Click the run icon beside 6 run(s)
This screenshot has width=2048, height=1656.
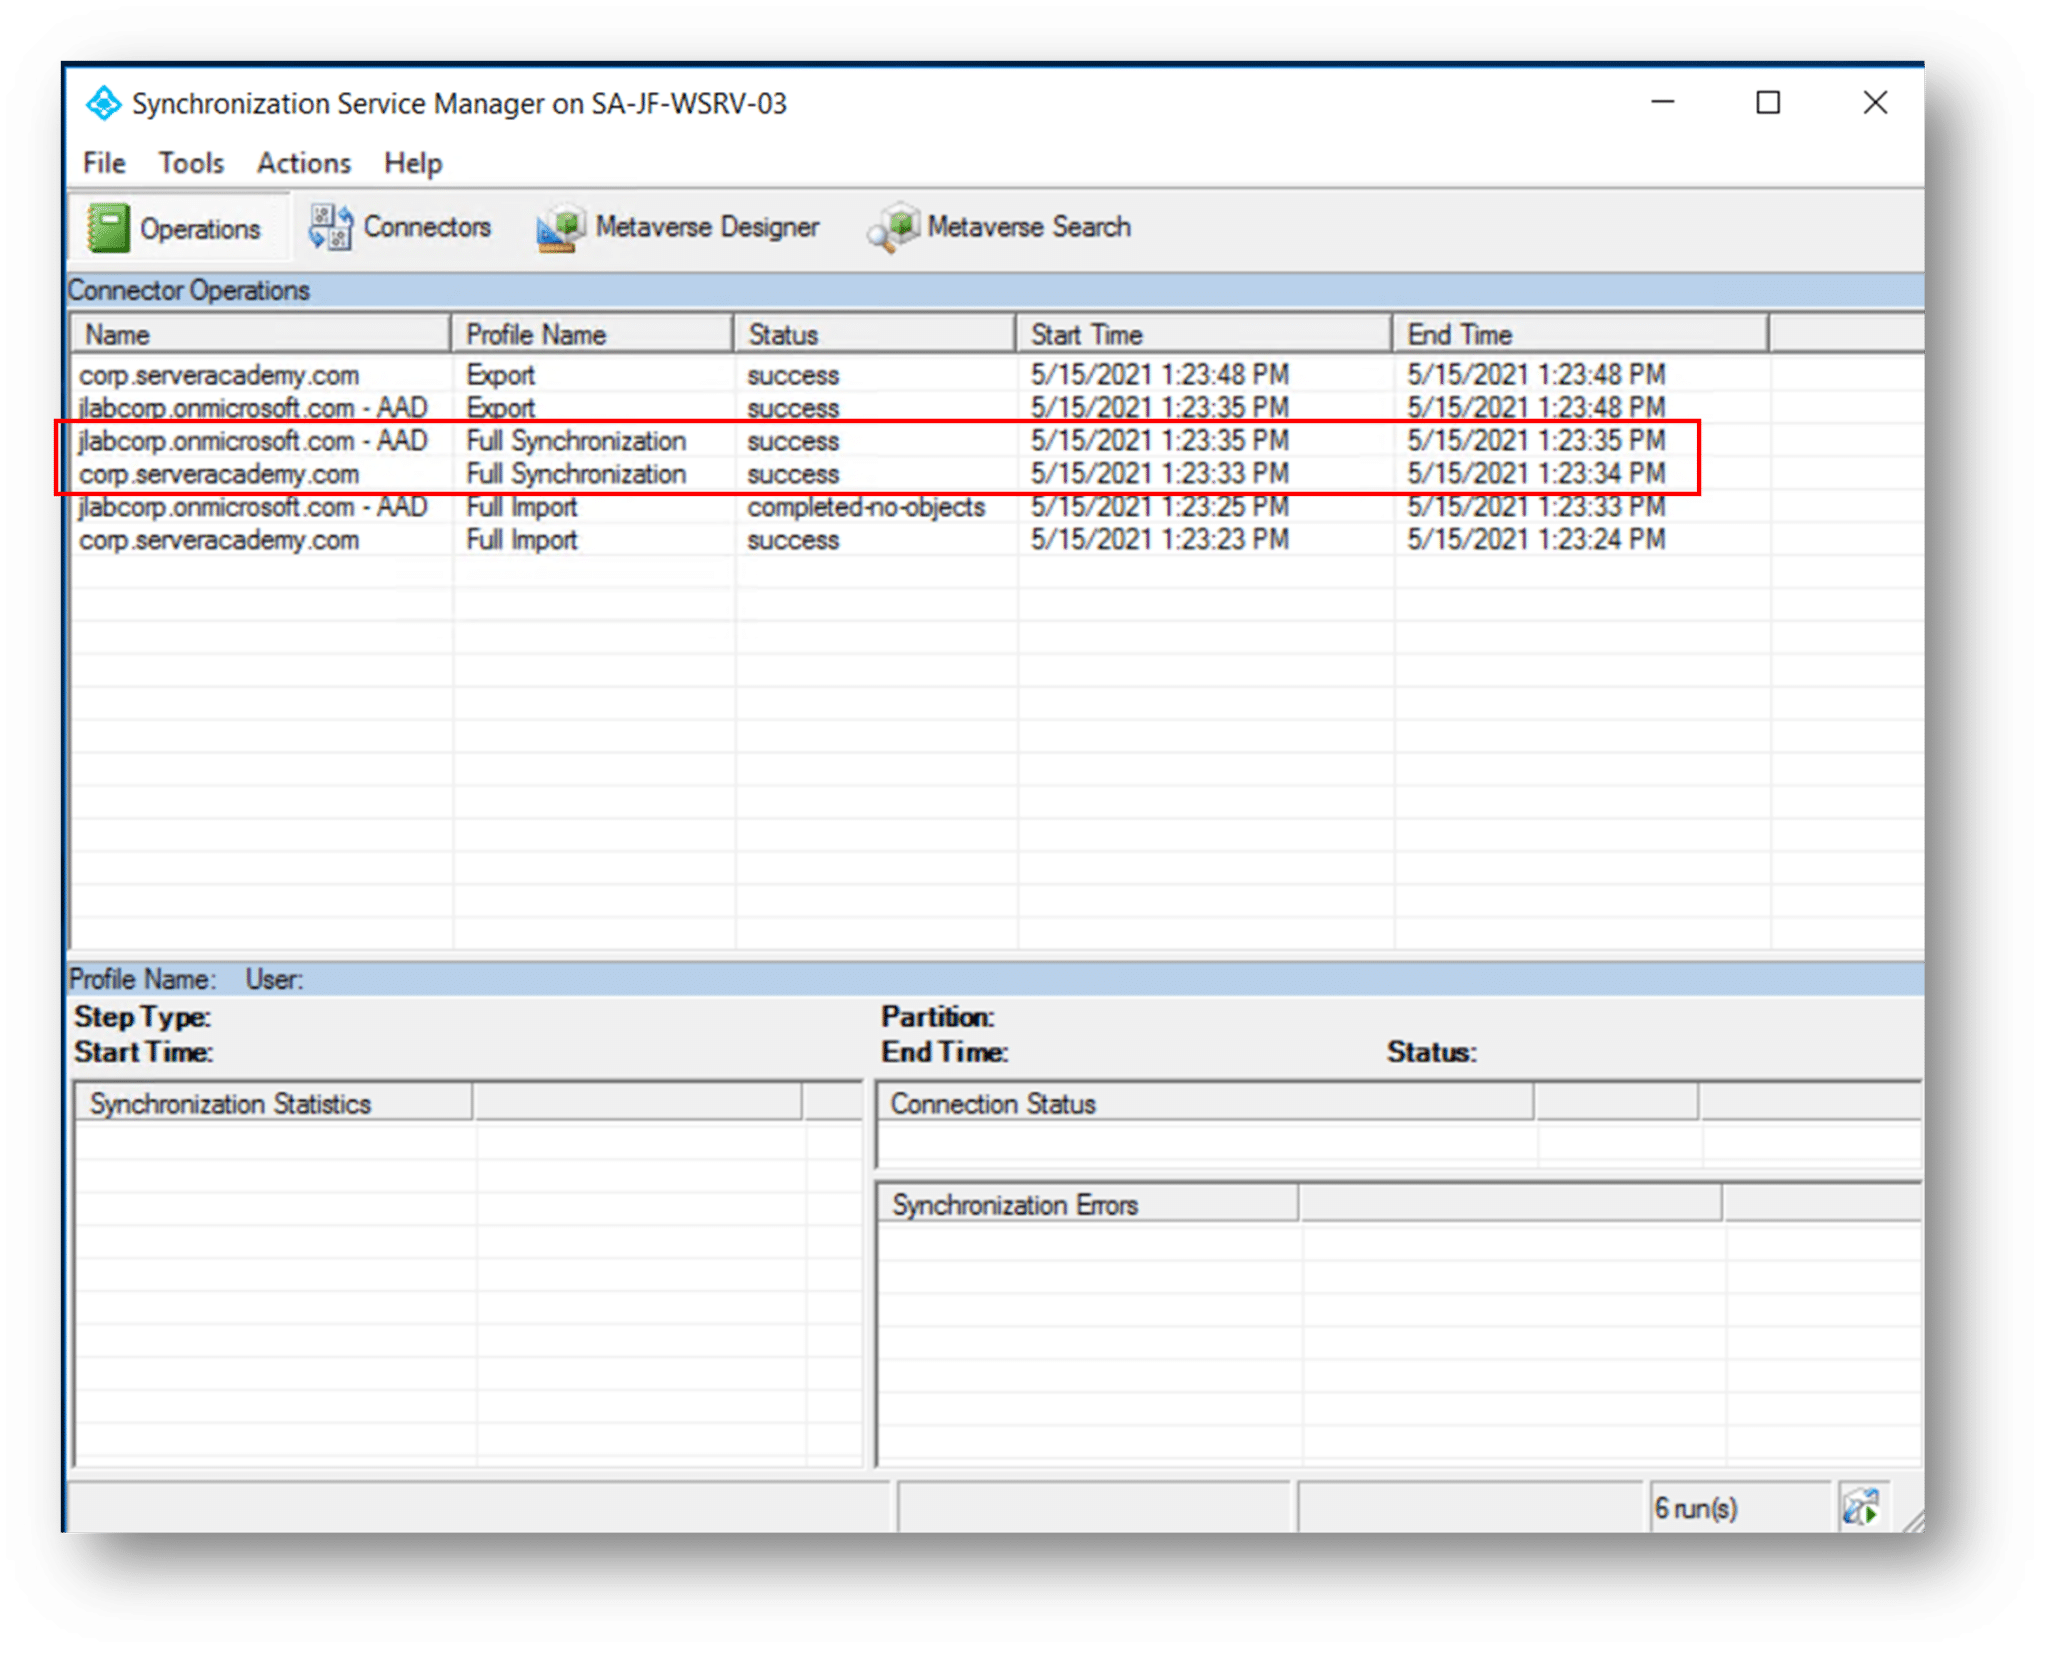(1863, 1506)
